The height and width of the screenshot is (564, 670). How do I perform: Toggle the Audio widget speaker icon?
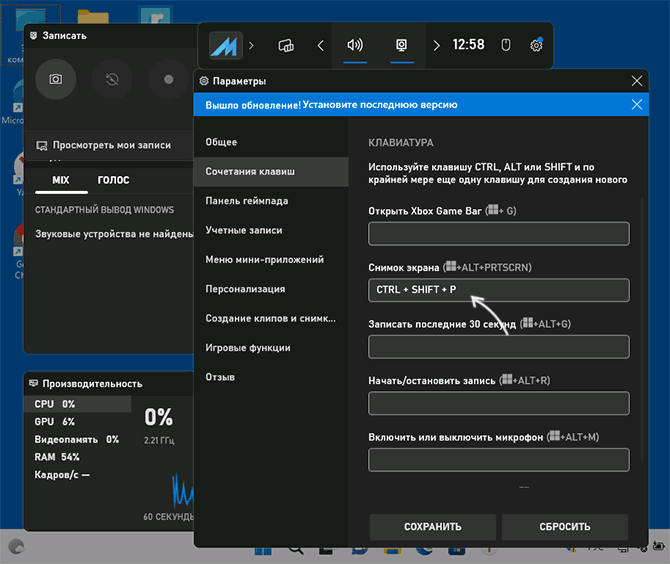pos(355,45)
